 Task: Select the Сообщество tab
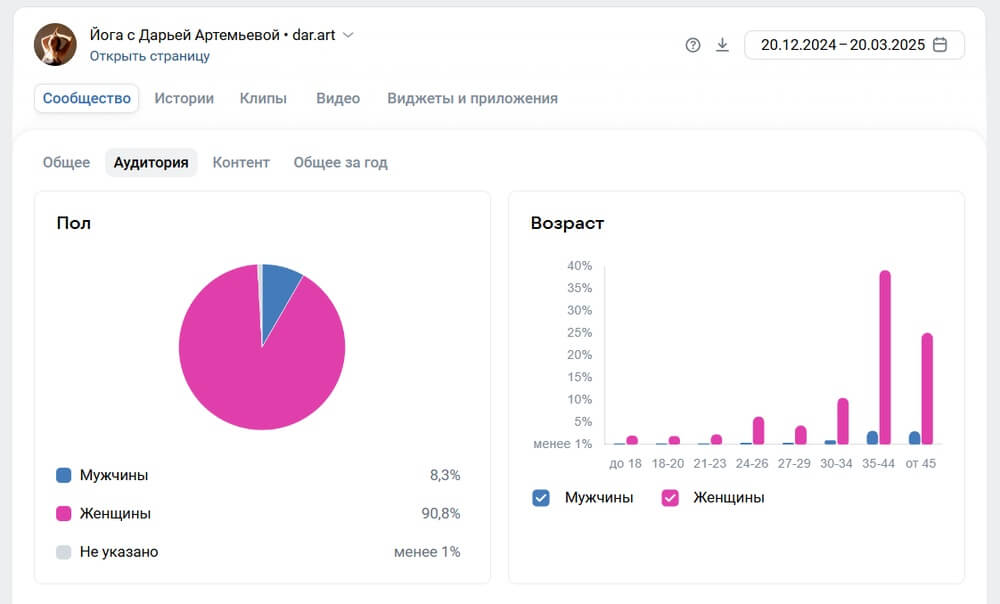(87, 98)
